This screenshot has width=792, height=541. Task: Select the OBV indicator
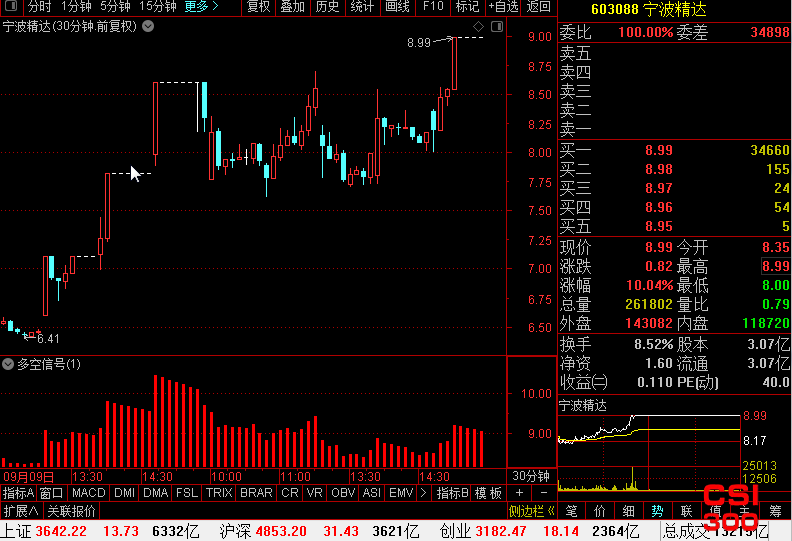tap(343, 493)
